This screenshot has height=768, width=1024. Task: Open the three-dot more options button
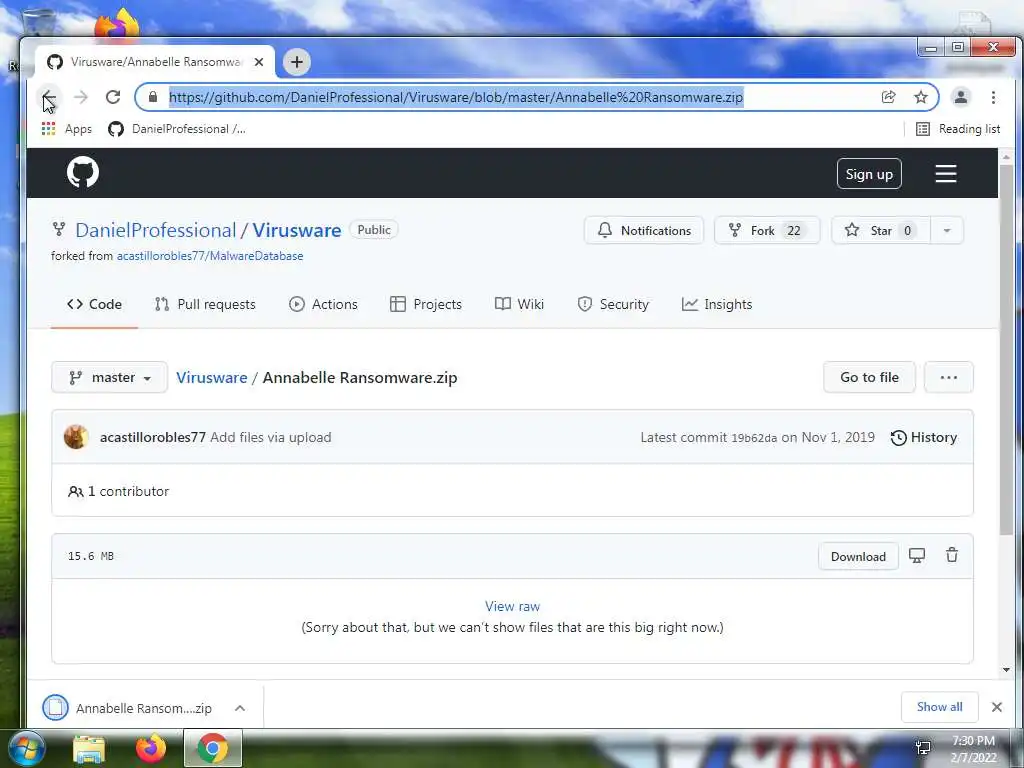[949, 377]
